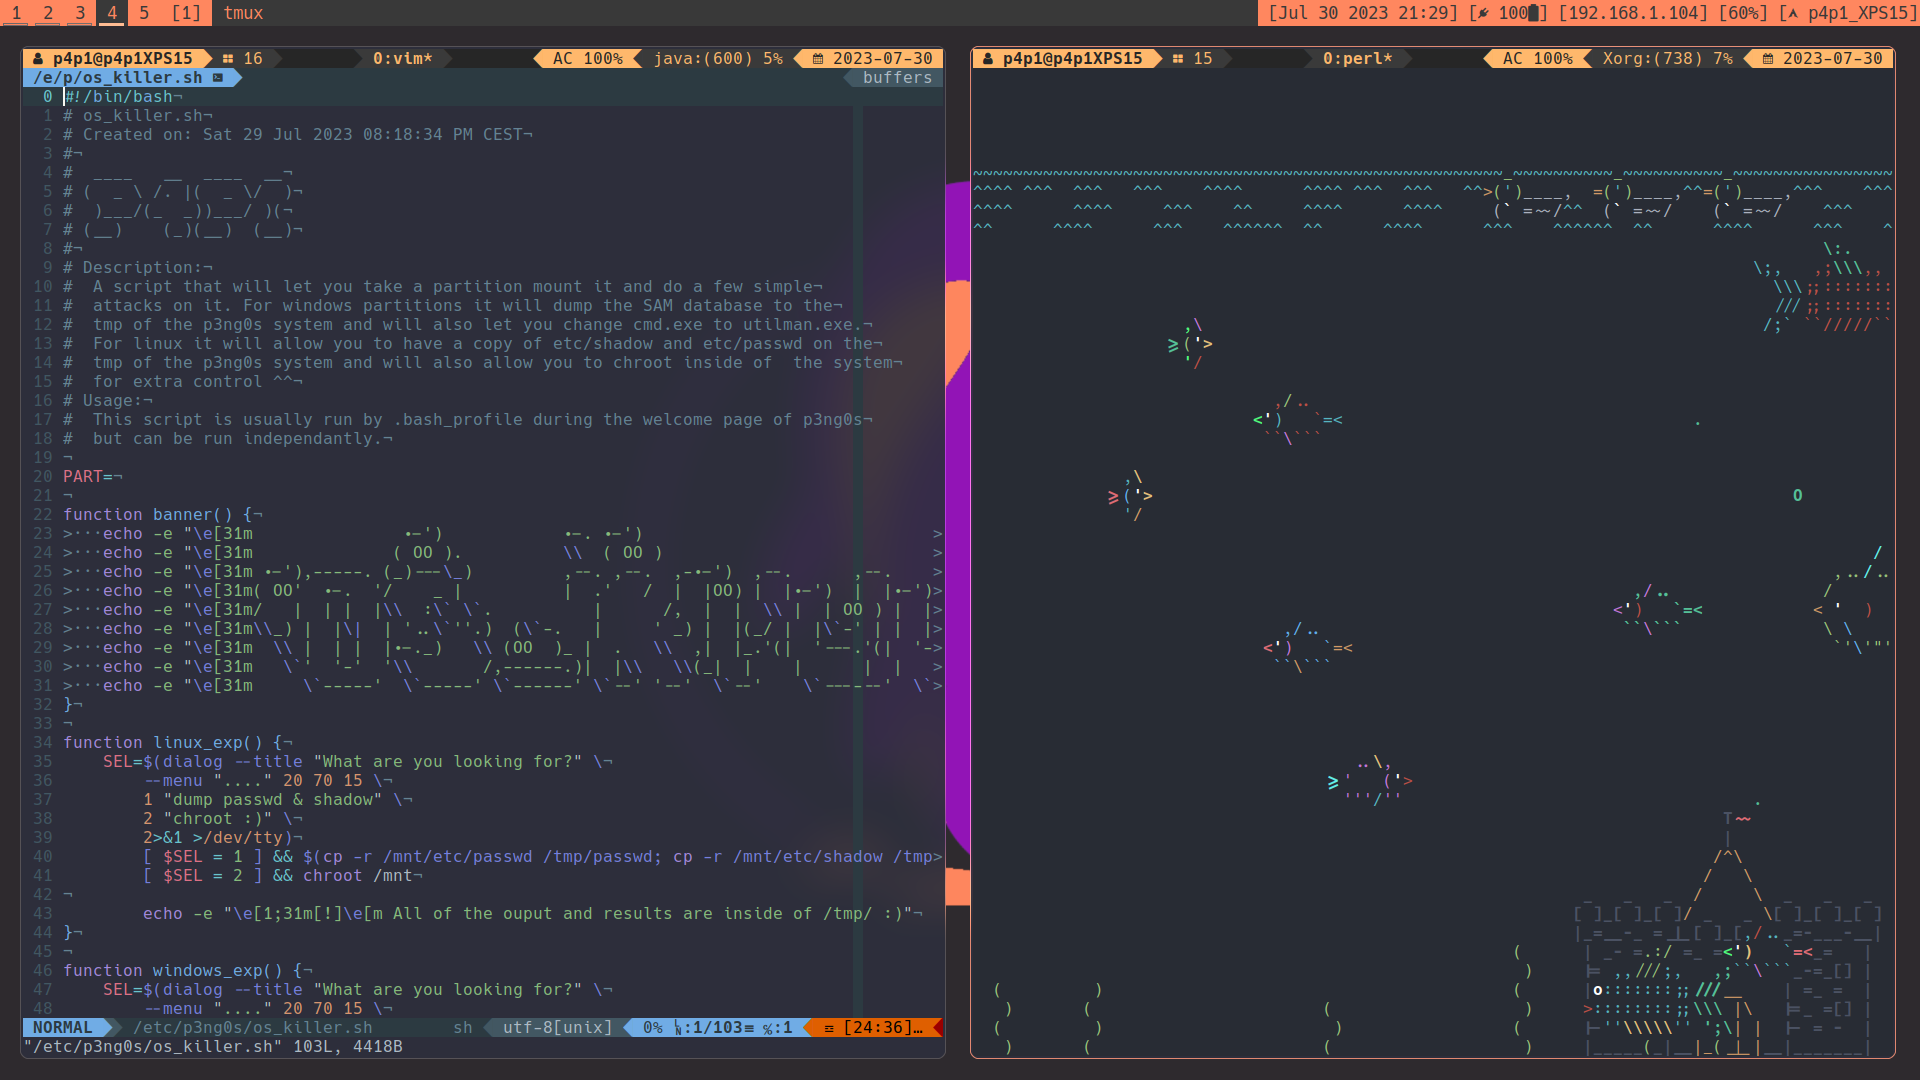Click the grid icon next to 15
This screenshot has width=1920, height=1080.
[x=1178, y=59]
